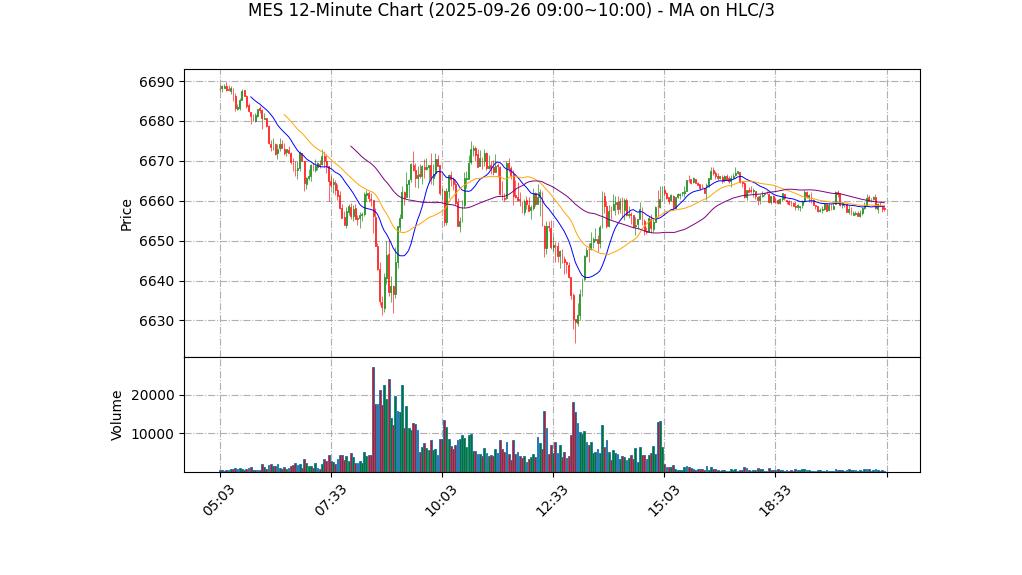The height and width of the screenshot is (575, 1022).
Task: Click the 6660 price axis label
Action: (x=157, y=201)
